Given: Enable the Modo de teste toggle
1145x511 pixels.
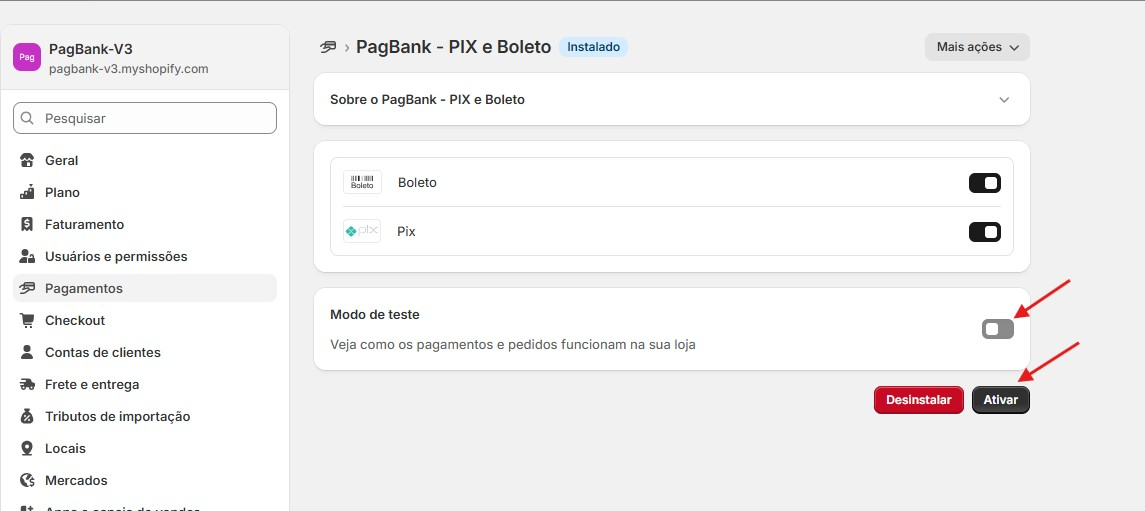Looking at the screenshot, I should (x=997, y=329).
